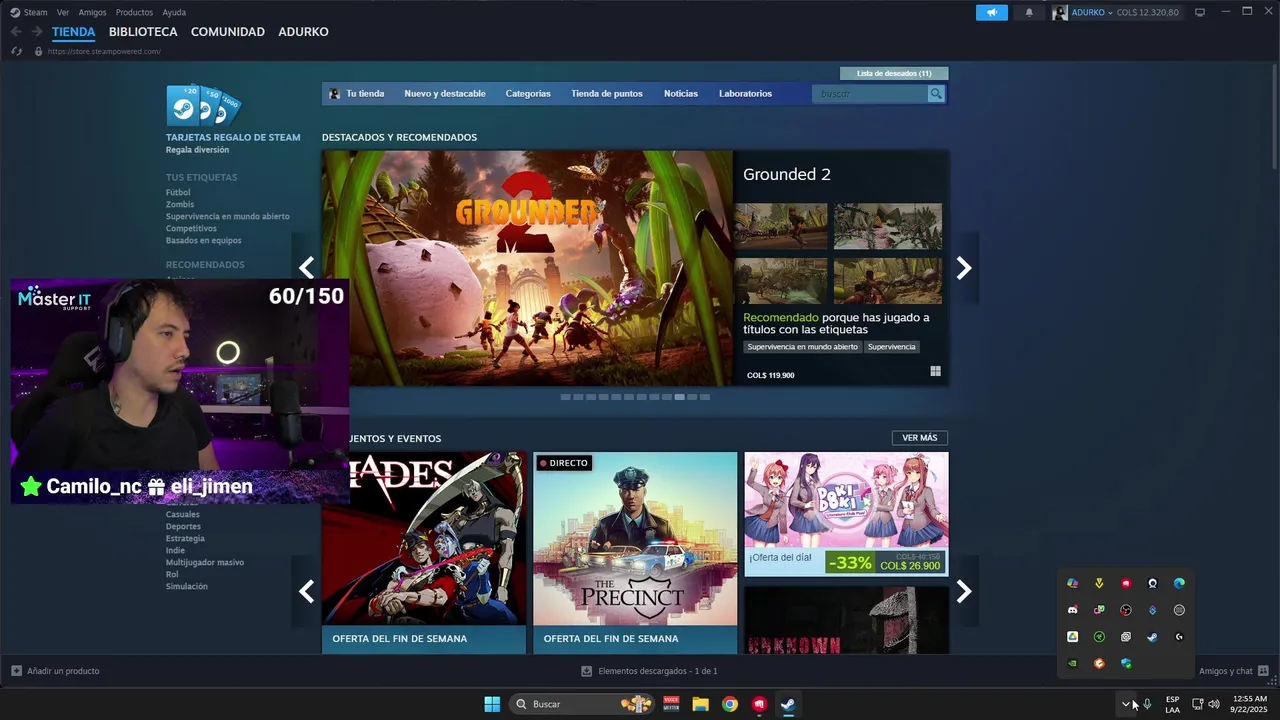Image resolution: width=1280 pixels, height=720 pixels.
Task: Reload the store page
Action: tap(17, 51)
